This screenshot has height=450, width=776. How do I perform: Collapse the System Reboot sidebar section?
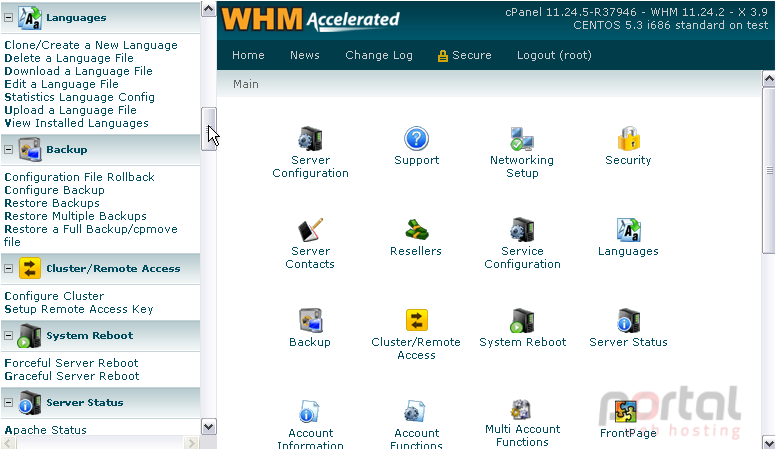click(x=8, y=336)
